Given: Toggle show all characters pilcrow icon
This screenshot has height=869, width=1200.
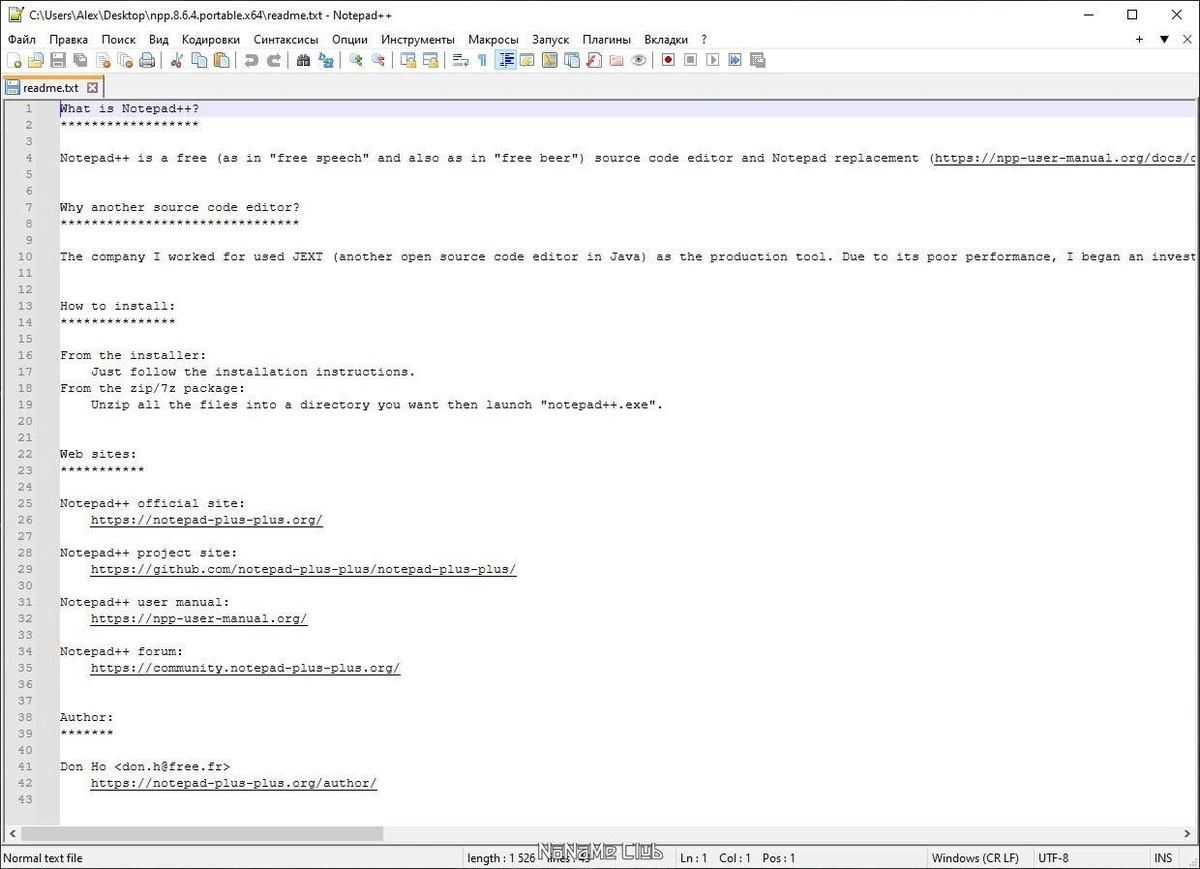Looking at the screenshot, I should pos(482,60).
